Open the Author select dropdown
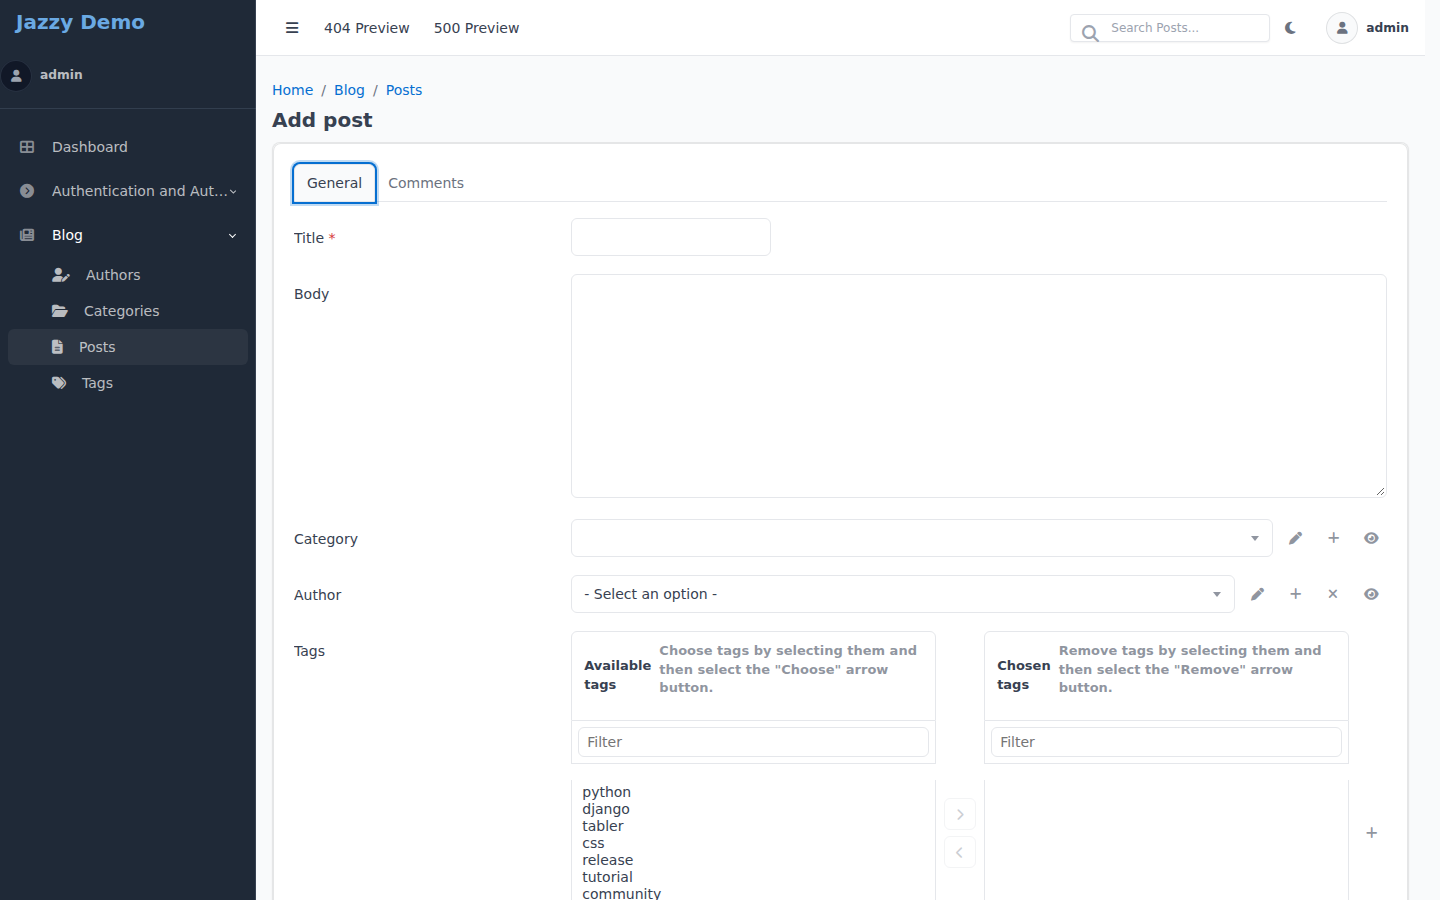Image resolution: width=1440 pixels, height=900 pixels. click(x=903, y=594)
